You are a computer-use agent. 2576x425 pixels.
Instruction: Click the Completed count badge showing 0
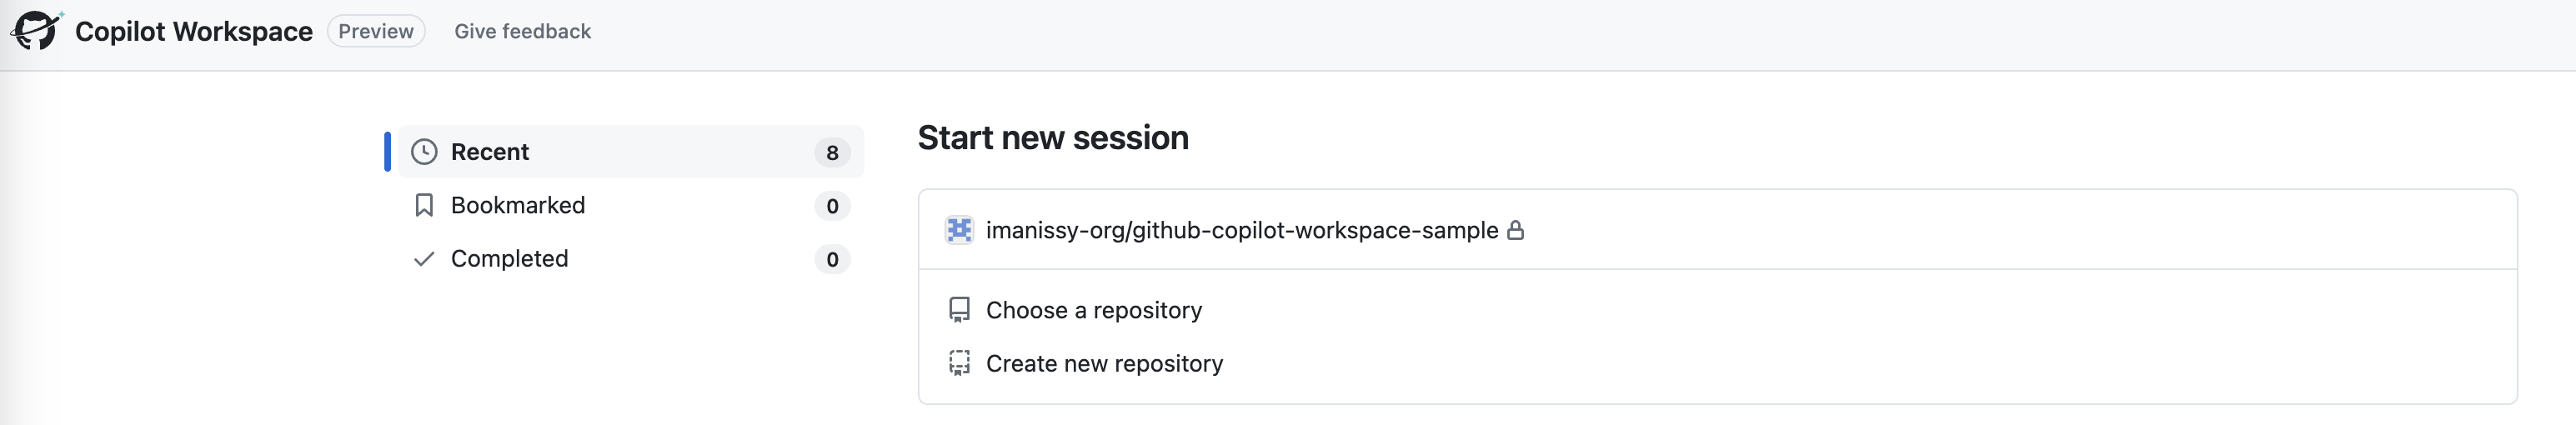click(832, 260)
